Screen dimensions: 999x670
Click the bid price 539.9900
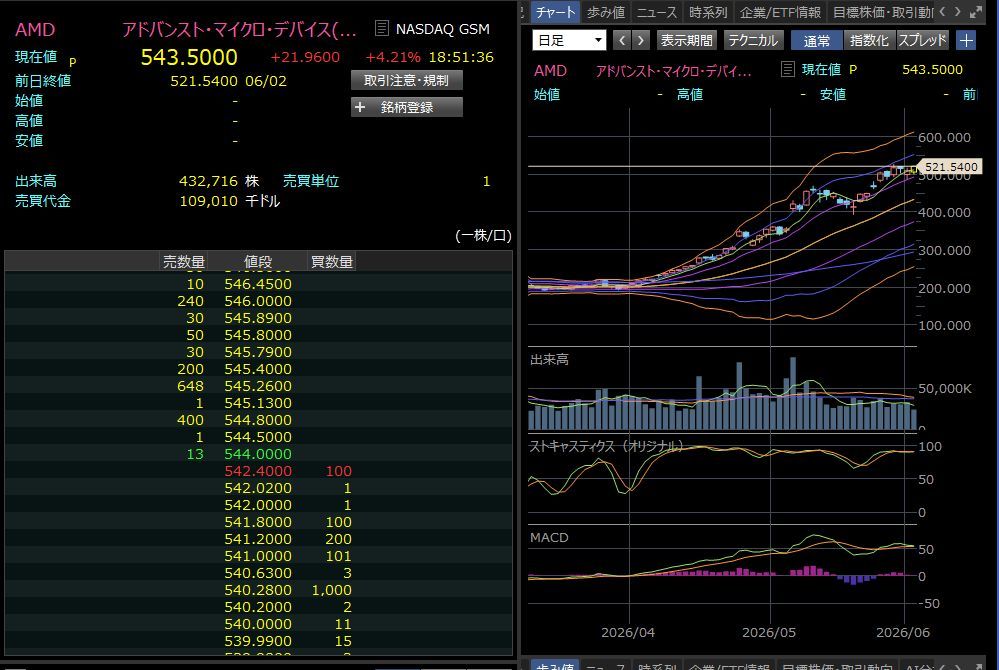click(x=257, y=641)
